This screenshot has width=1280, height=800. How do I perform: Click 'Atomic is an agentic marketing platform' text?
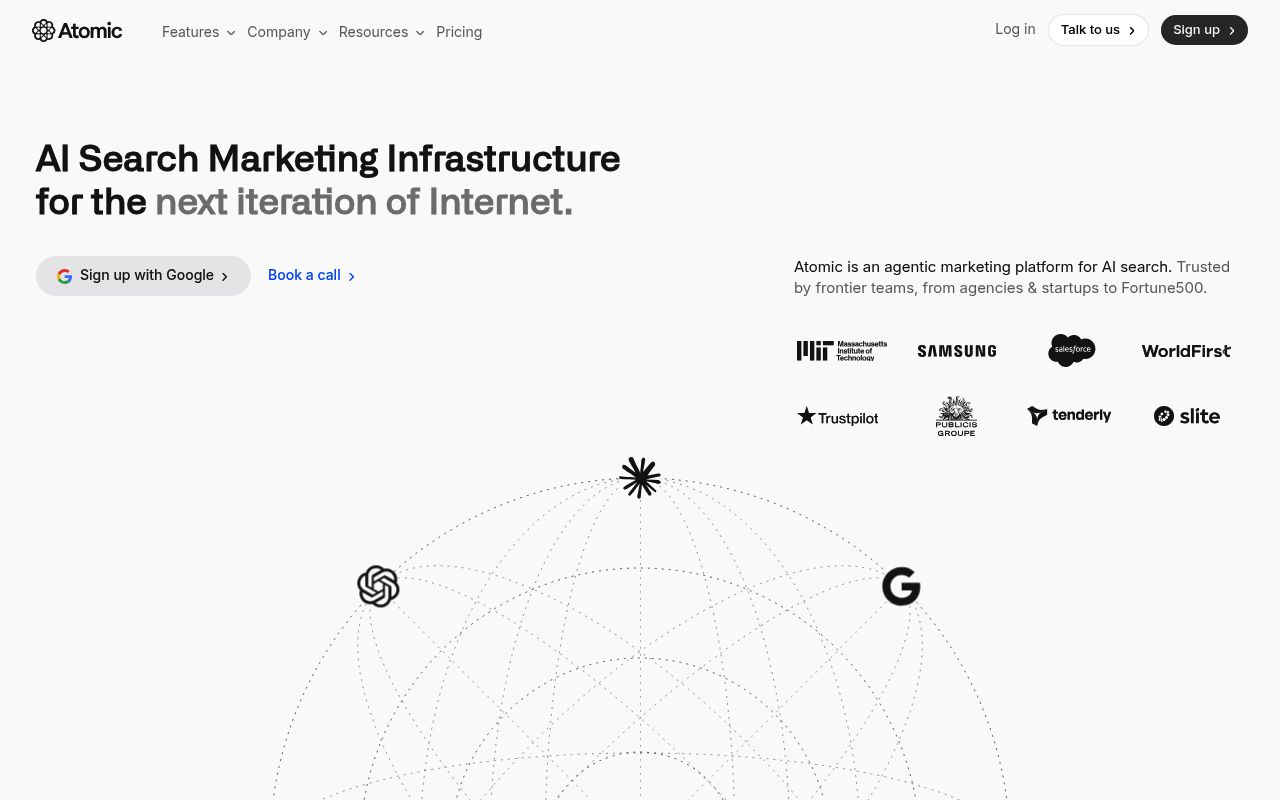coord(983,267)
